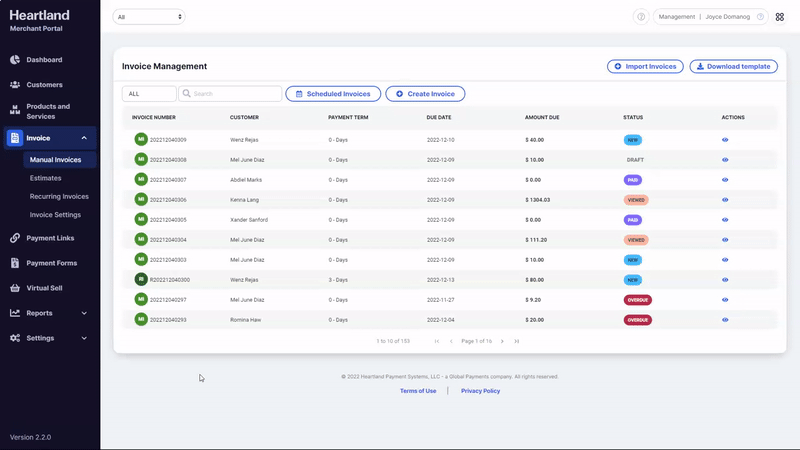Go to previous page of invoices
This screenshot has width=800, height=450.
pos(451,341)
